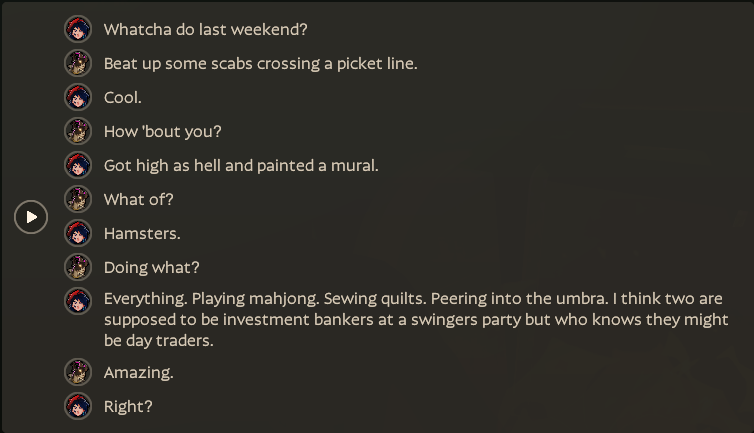This screenshot has width=754, height=433.
Task: Click the avatar icon beside 'What of?'
Action: [78, 199]
